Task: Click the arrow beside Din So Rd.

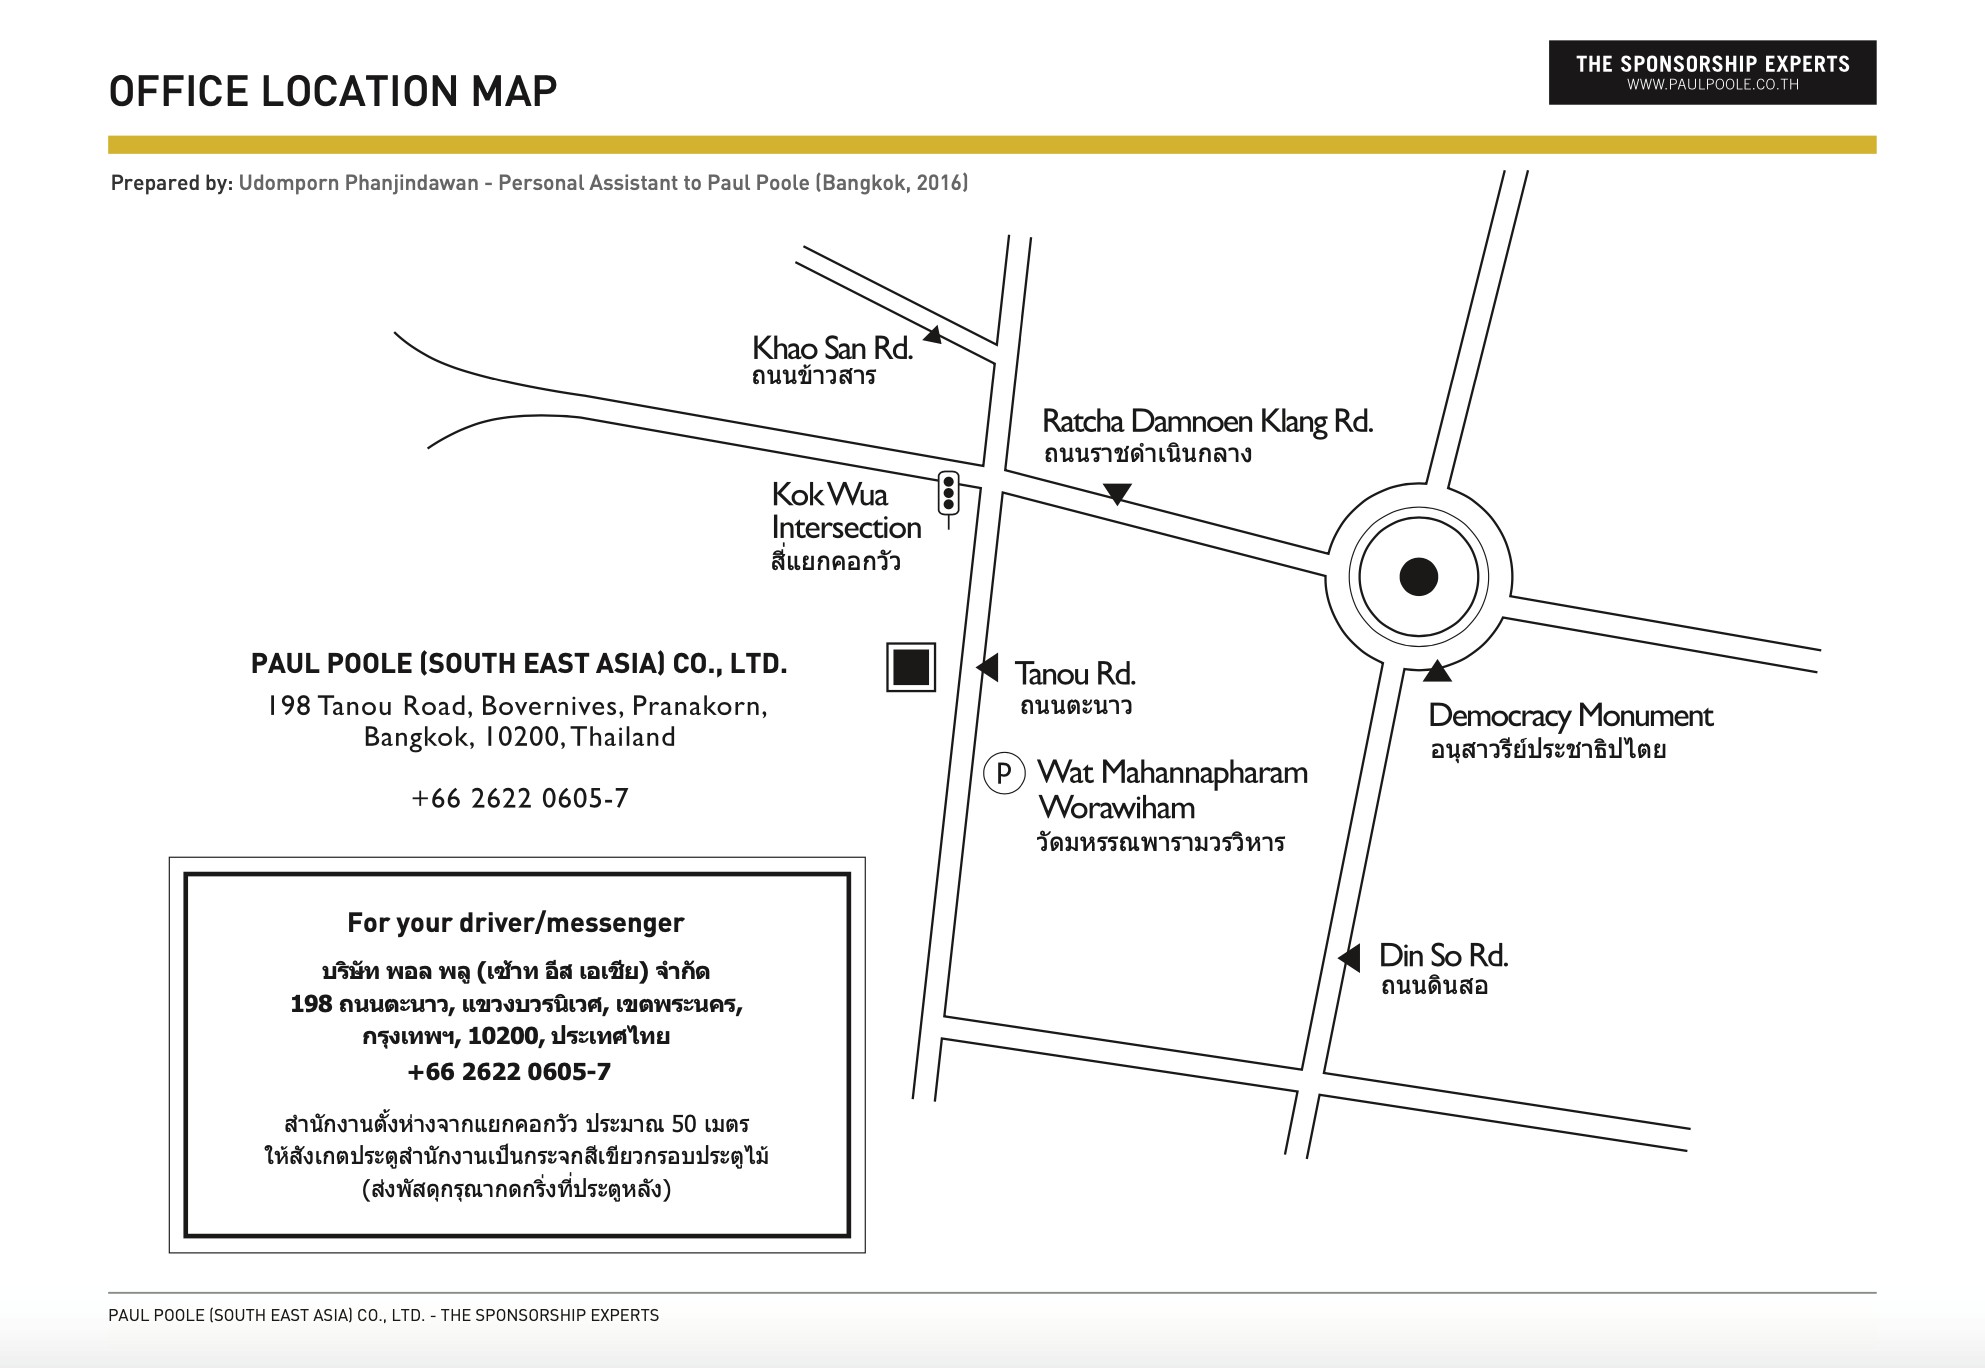Action: (x=1350, y=957)
